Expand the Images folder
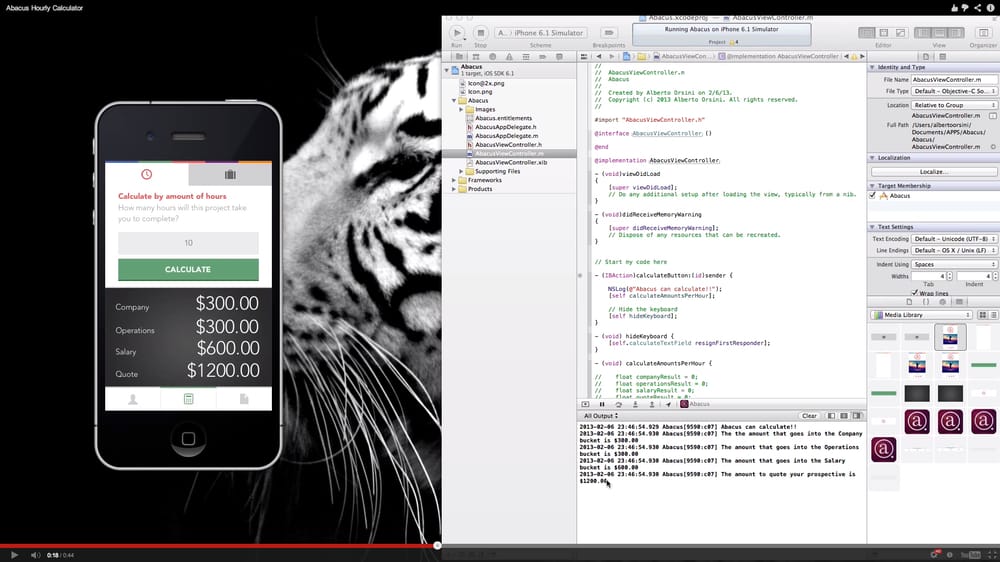1000x562 pixels. (x=461, y=110)
